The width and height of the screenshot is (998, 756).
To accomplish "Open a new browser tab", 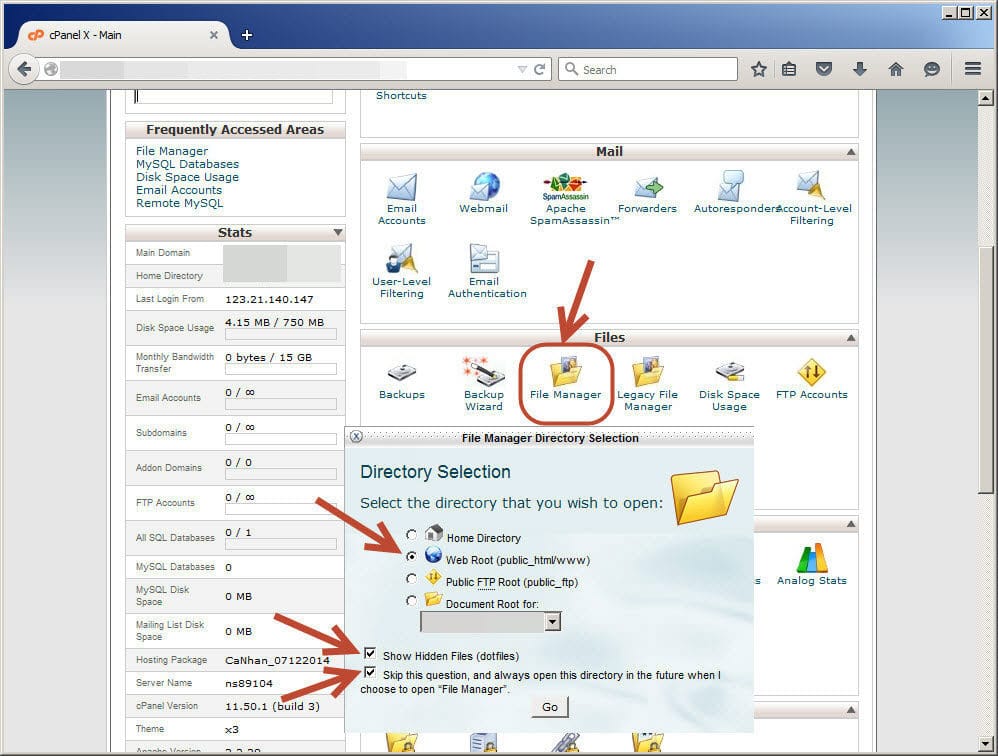I will coord(246,35).
